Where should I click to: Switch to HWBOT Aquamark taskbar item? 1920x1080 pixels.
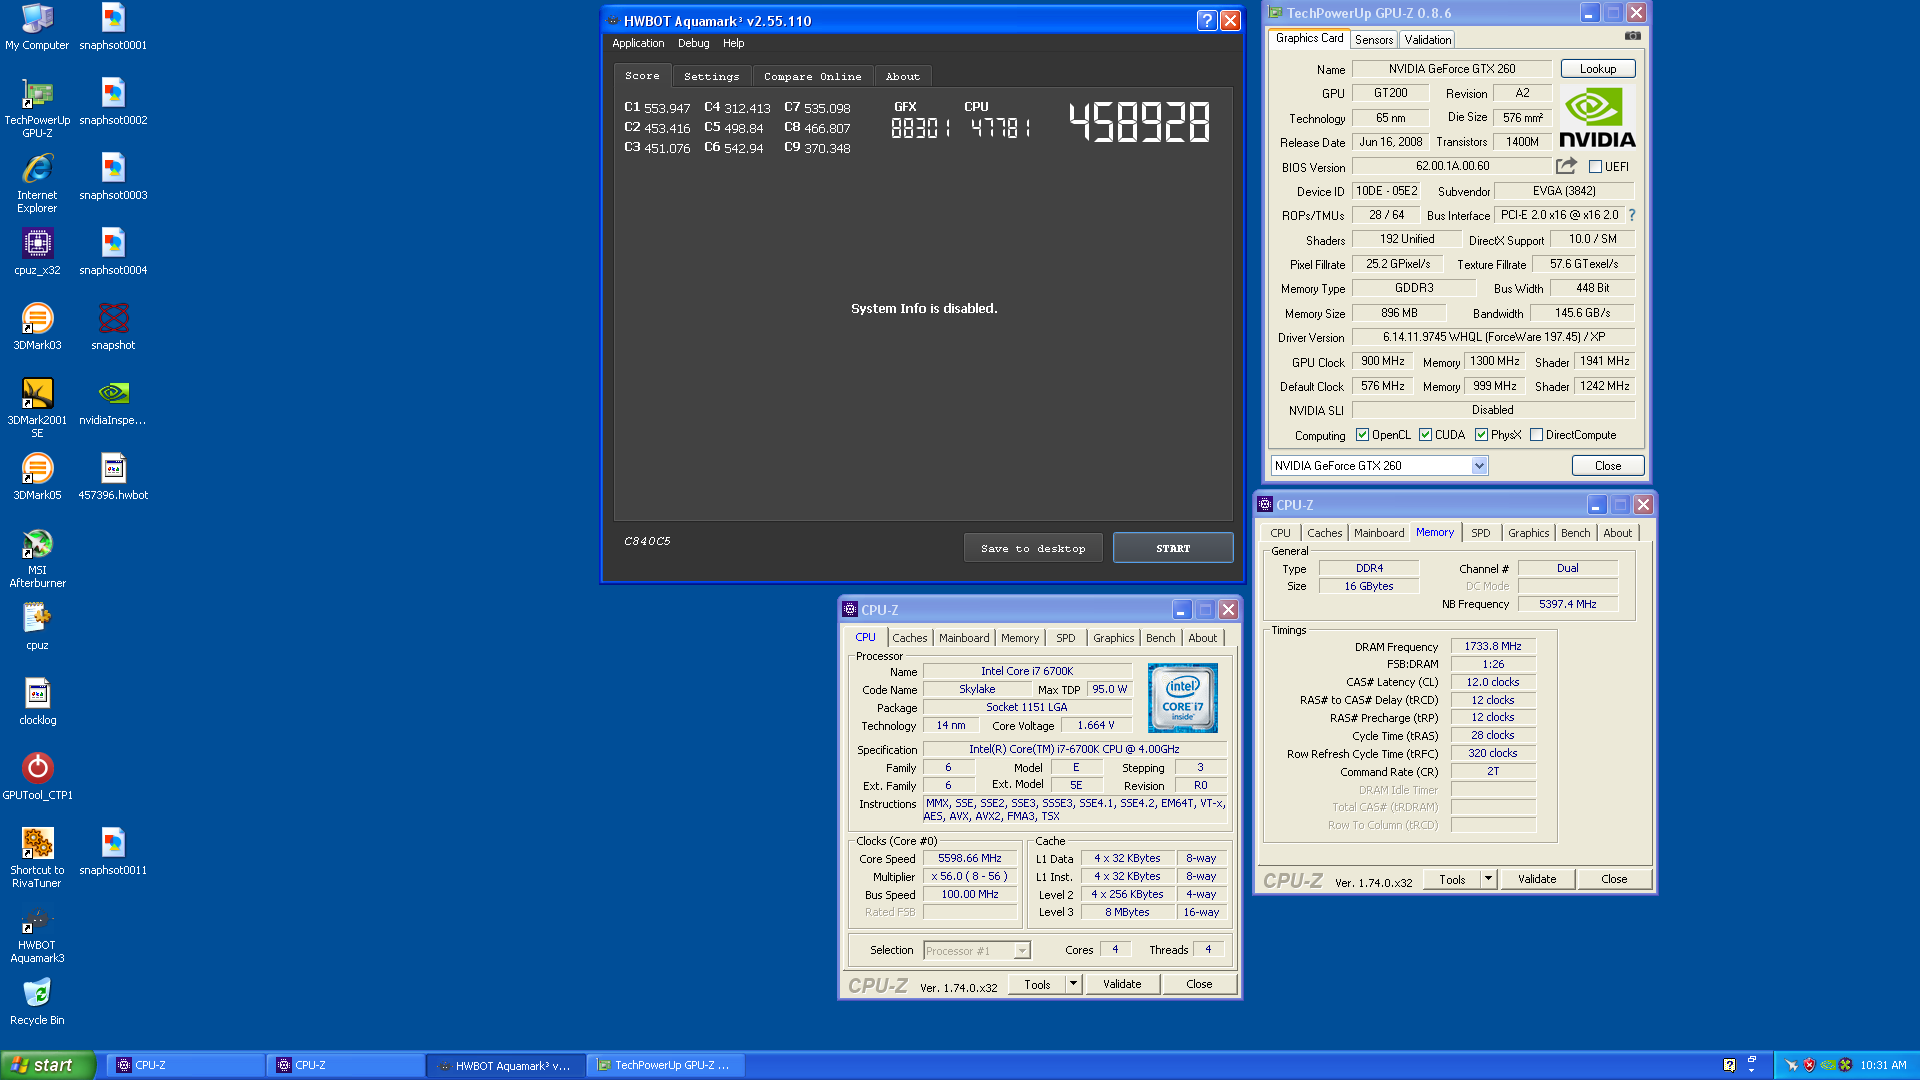pyautogui.click(x=505, y=1066)
